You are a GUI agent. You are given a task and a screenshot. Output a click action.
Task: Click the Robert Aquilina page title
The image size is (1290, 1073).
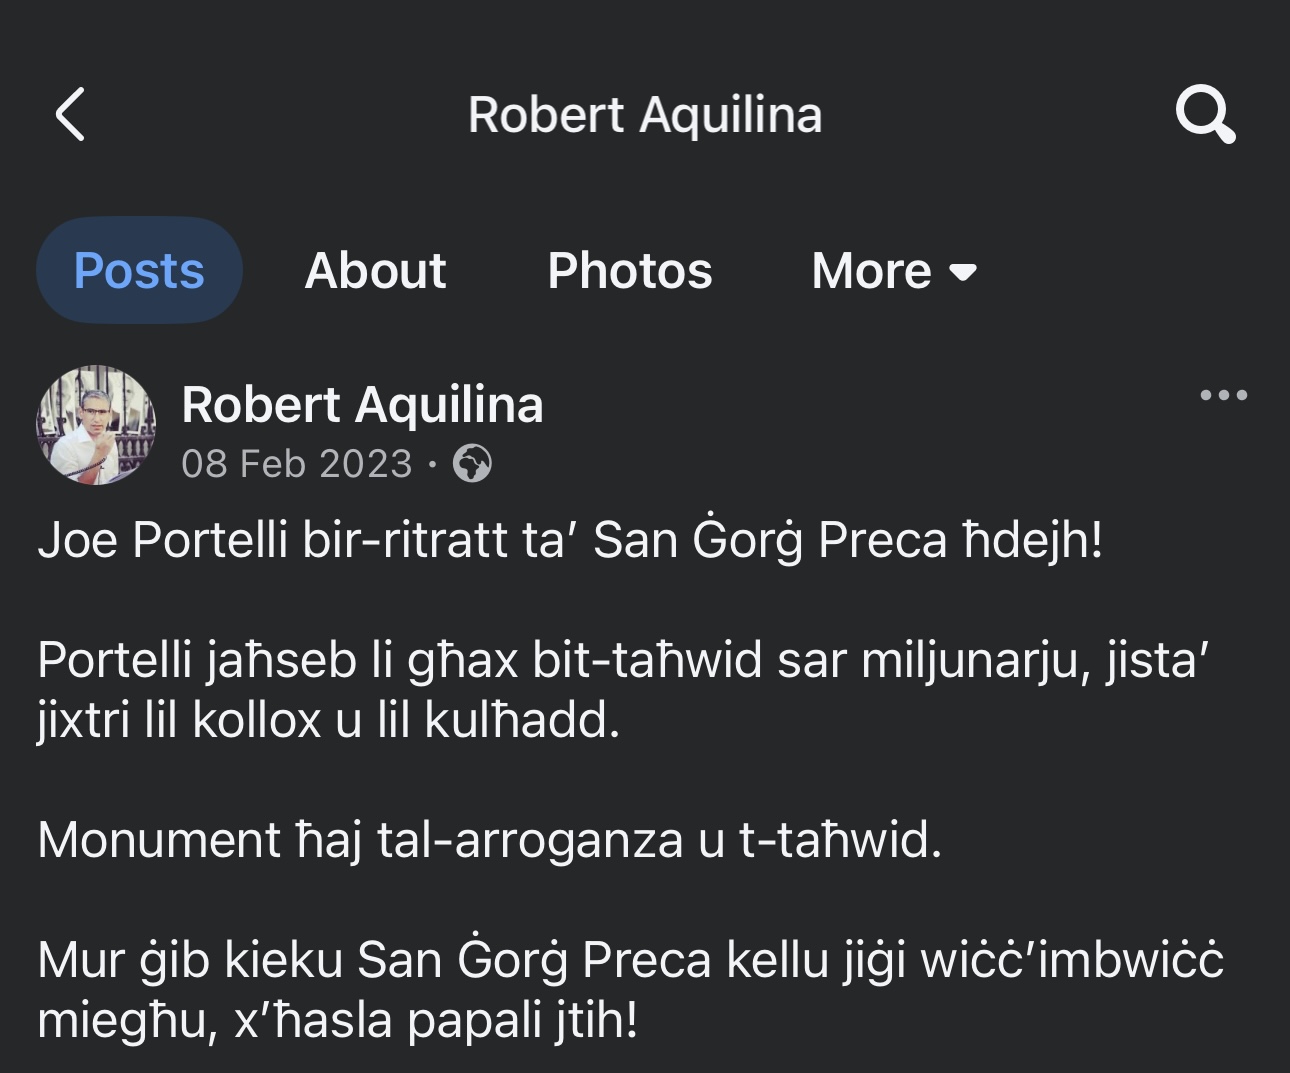click(645, 114)
